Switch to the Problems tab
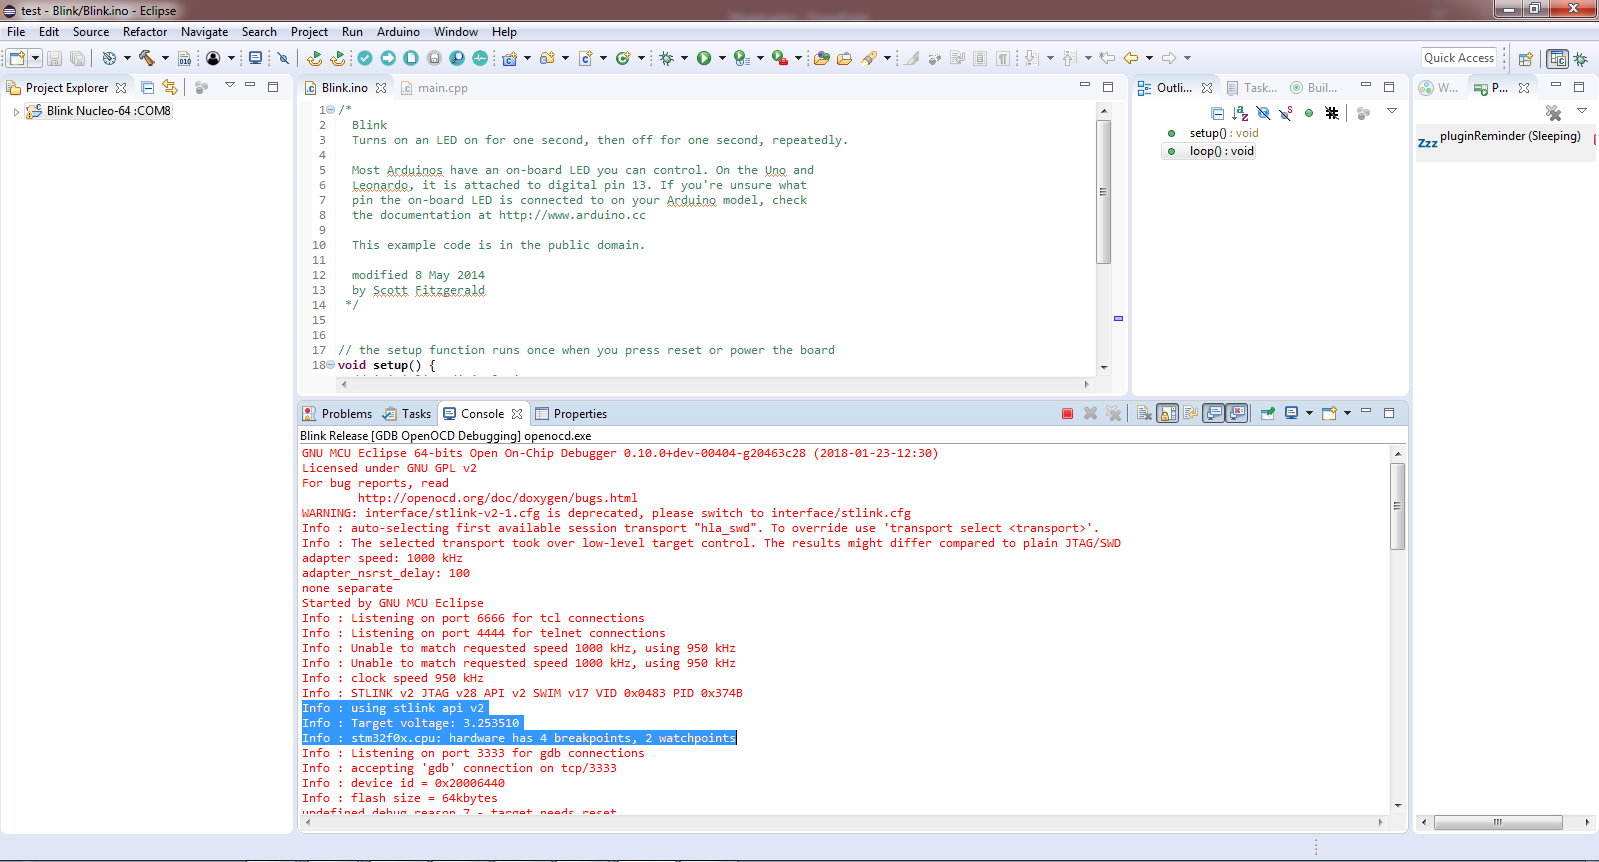The height and width of the screenshot is (862, 1599). [346, 414]
